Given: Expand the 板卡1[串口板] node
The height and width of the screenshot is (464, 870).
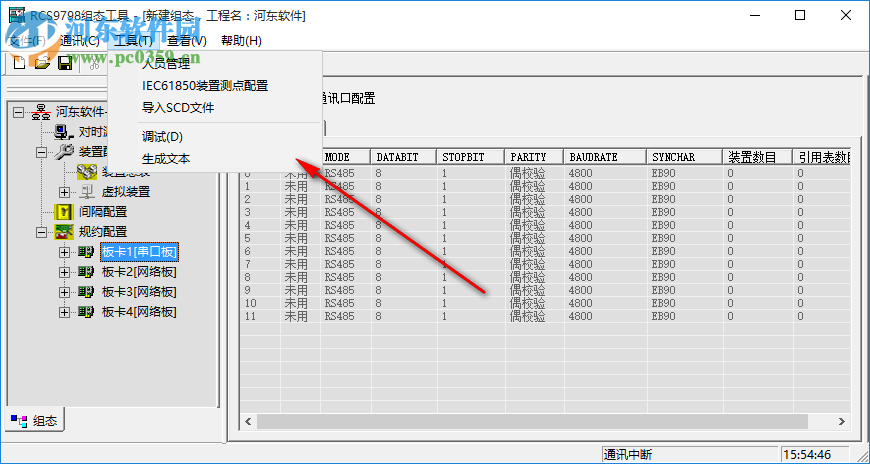Looking at the screenshot, I should 64,252.
